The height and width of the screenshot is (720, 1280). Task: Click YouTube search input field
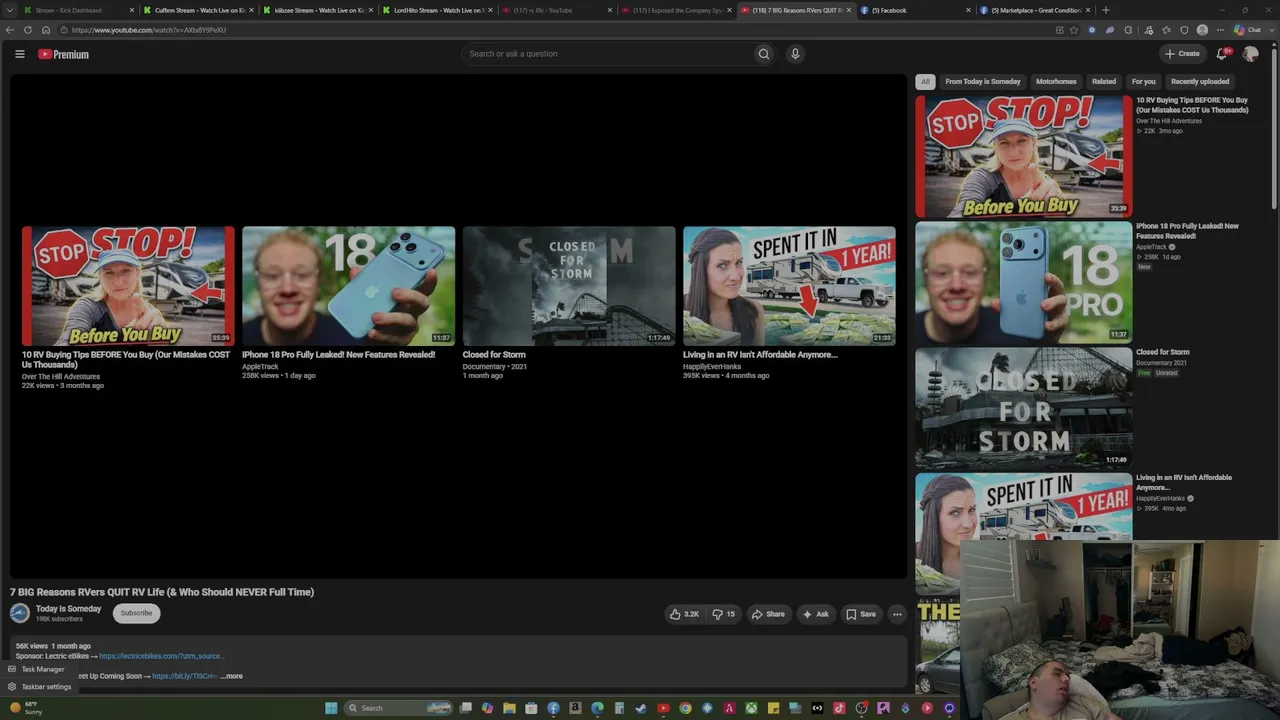point(608,54)
